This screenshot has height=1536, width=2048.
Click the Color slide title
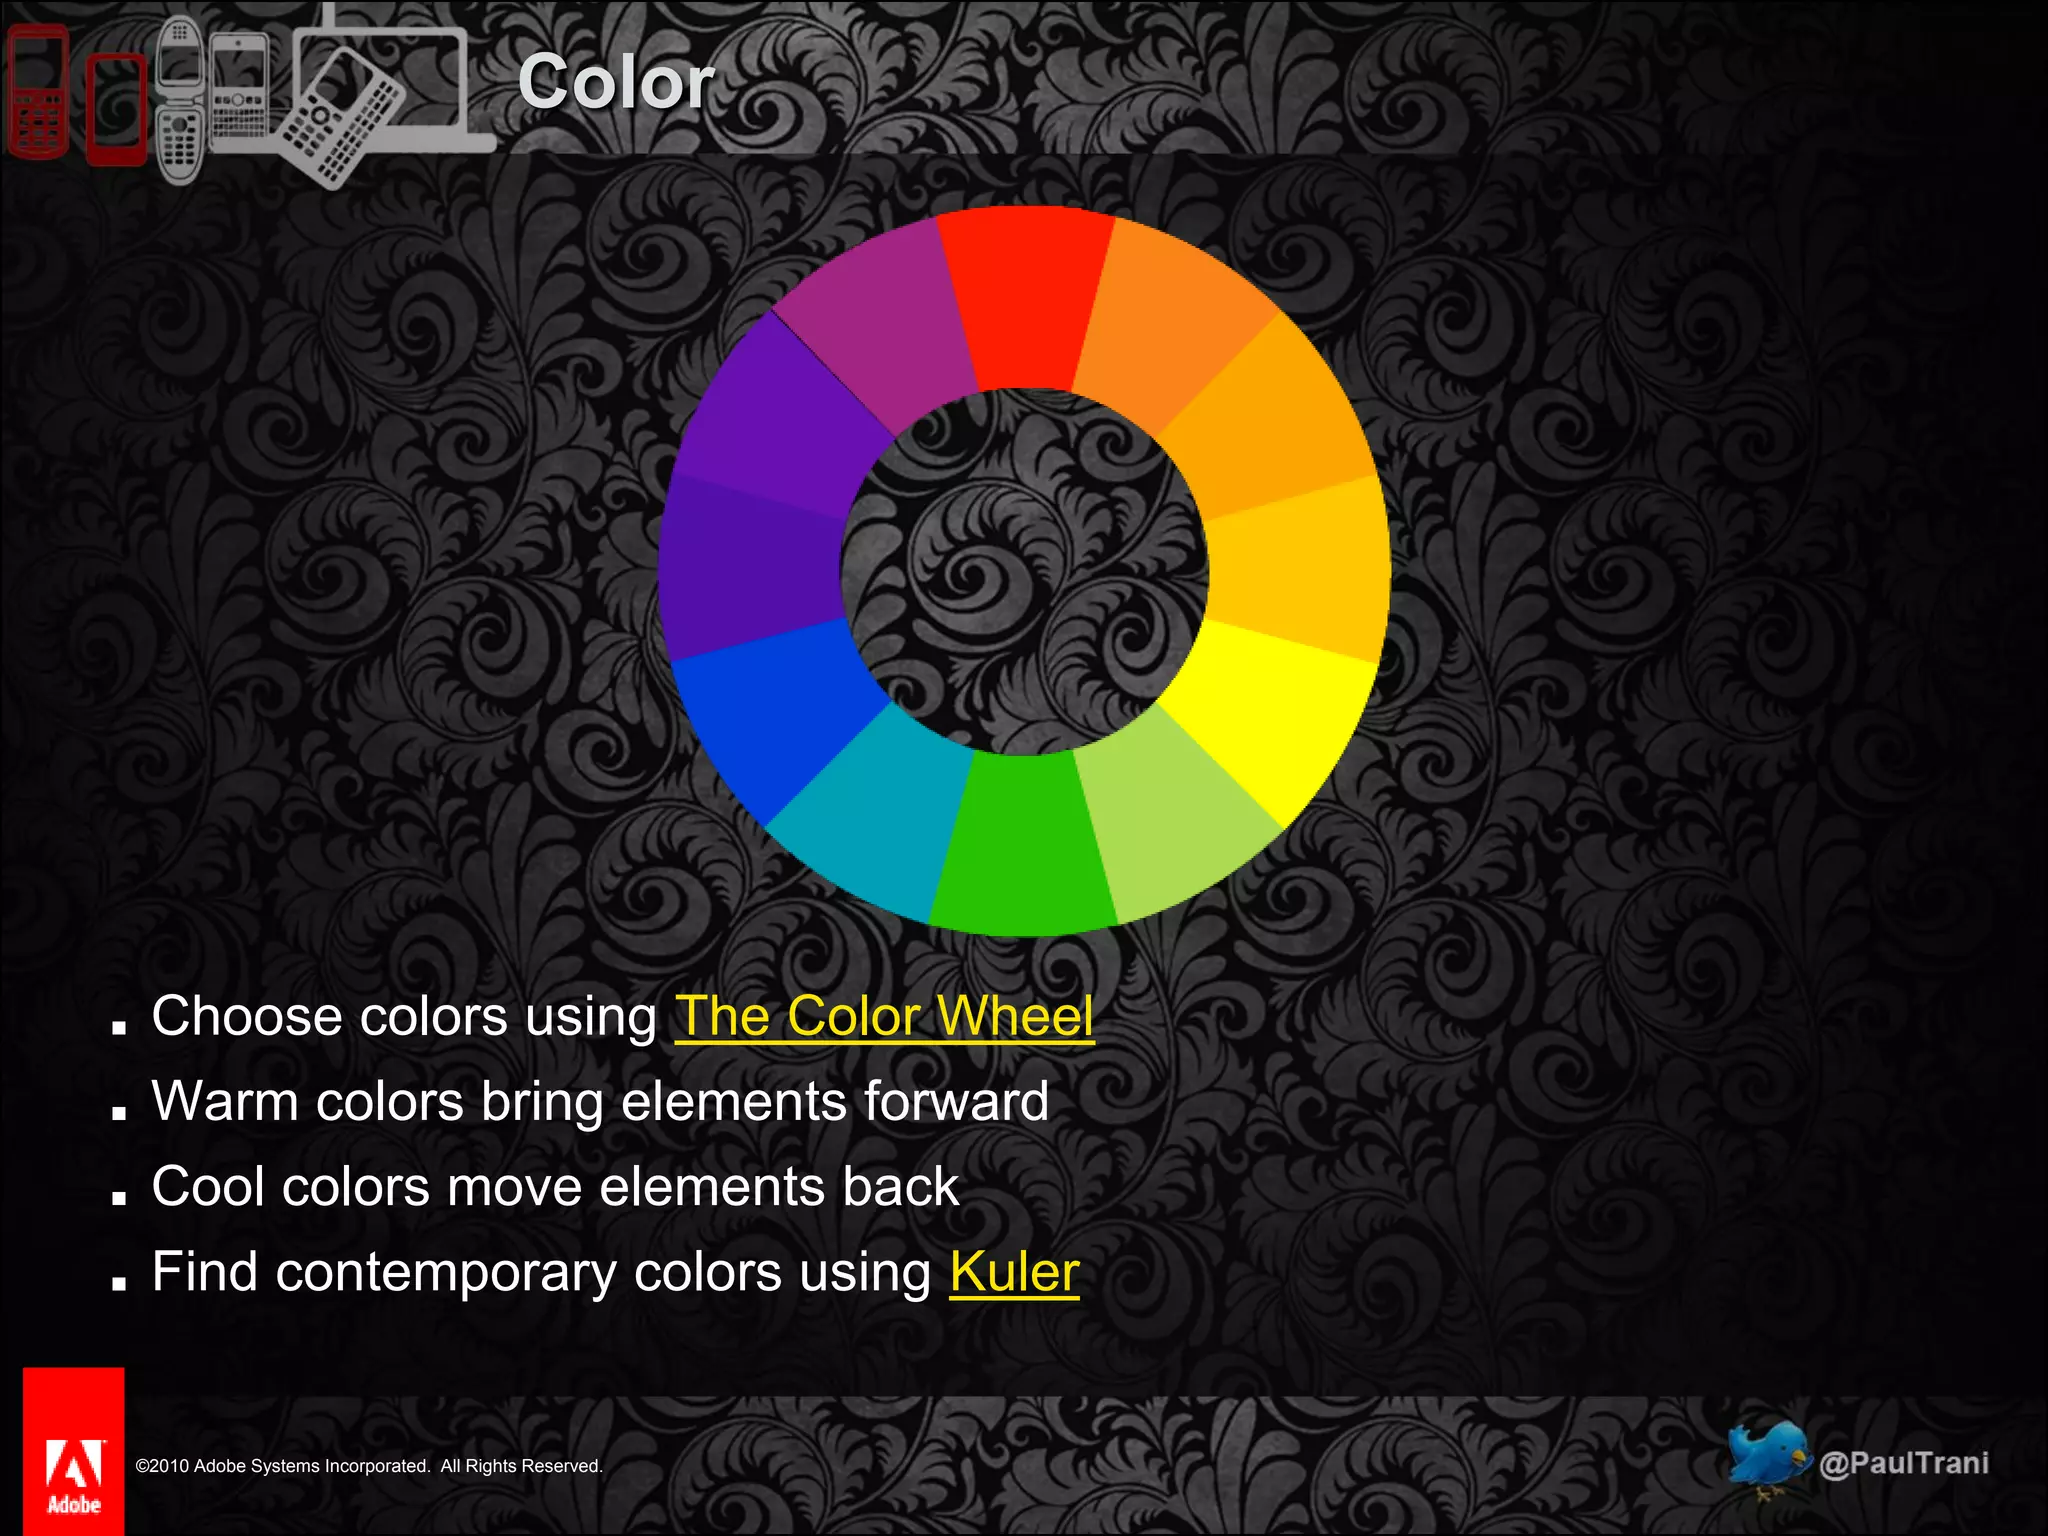coord(615,82)
